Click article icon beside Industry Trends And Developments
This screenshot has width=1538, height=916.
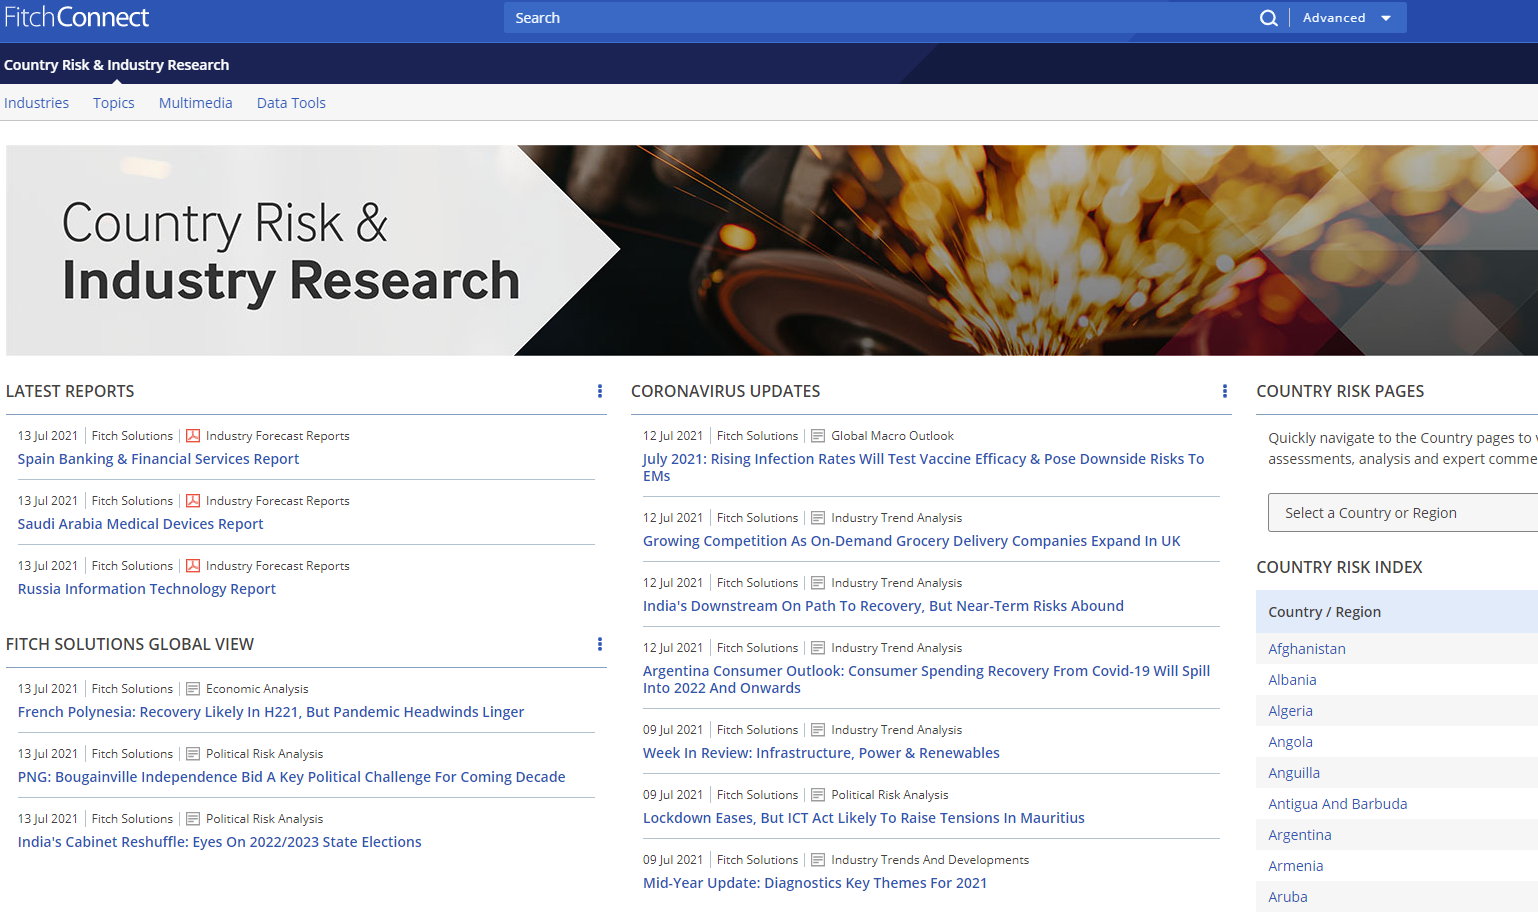tap(818, 860)
